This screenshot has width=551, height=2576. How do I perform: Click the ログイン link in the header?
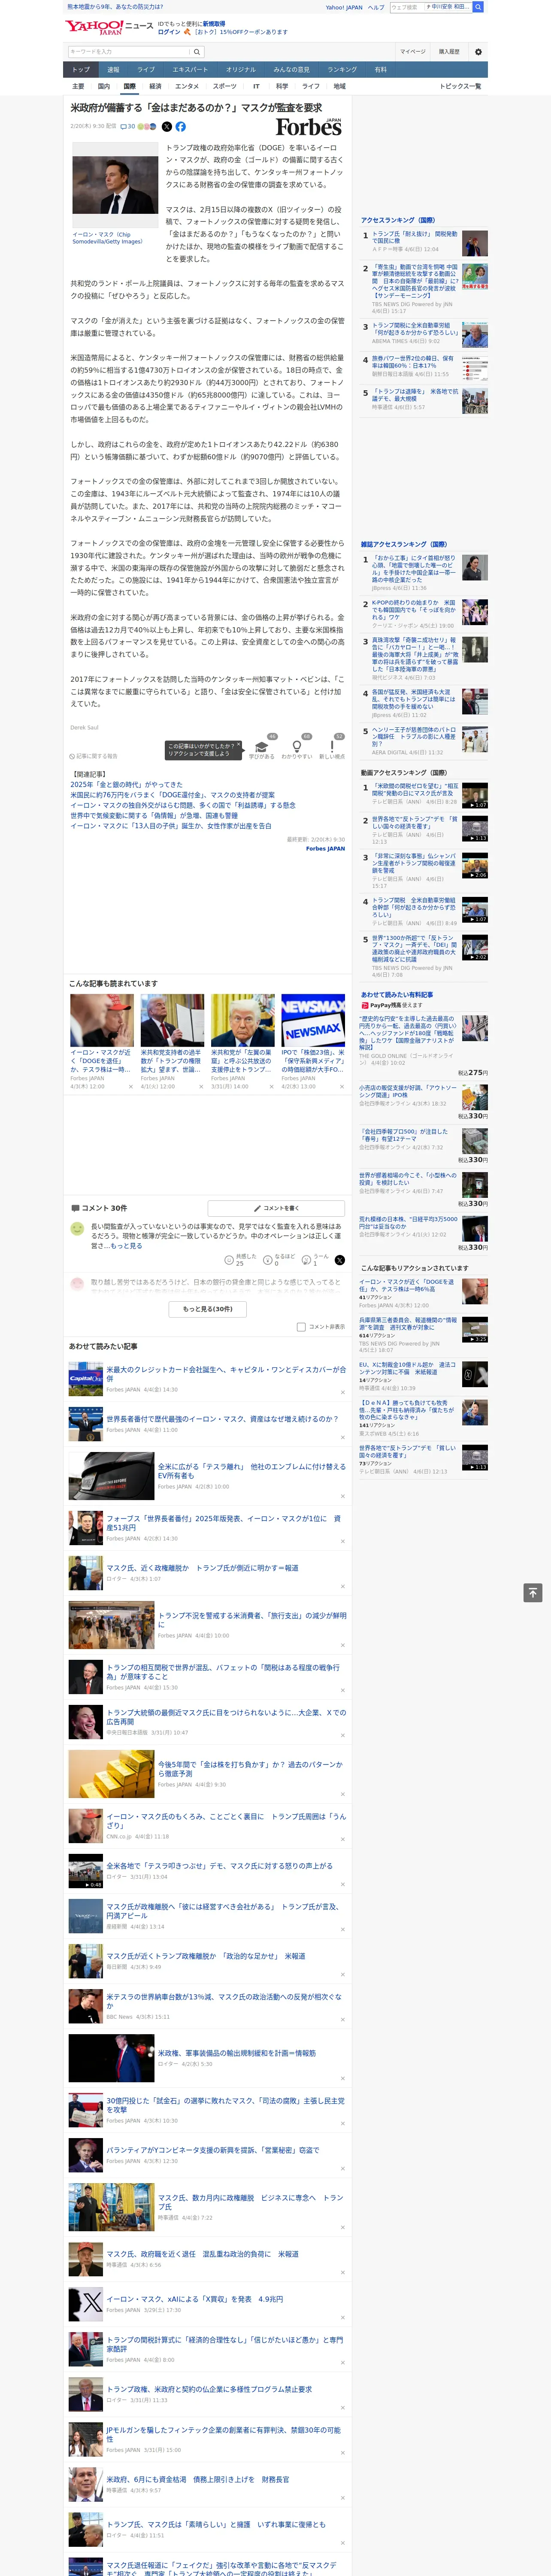[x=169, y=32]
